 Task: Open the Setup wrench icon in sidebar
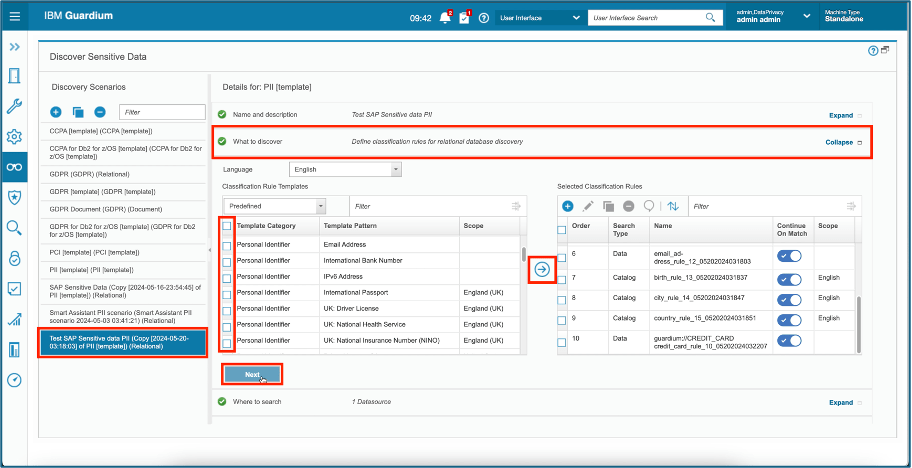(15, 106)
